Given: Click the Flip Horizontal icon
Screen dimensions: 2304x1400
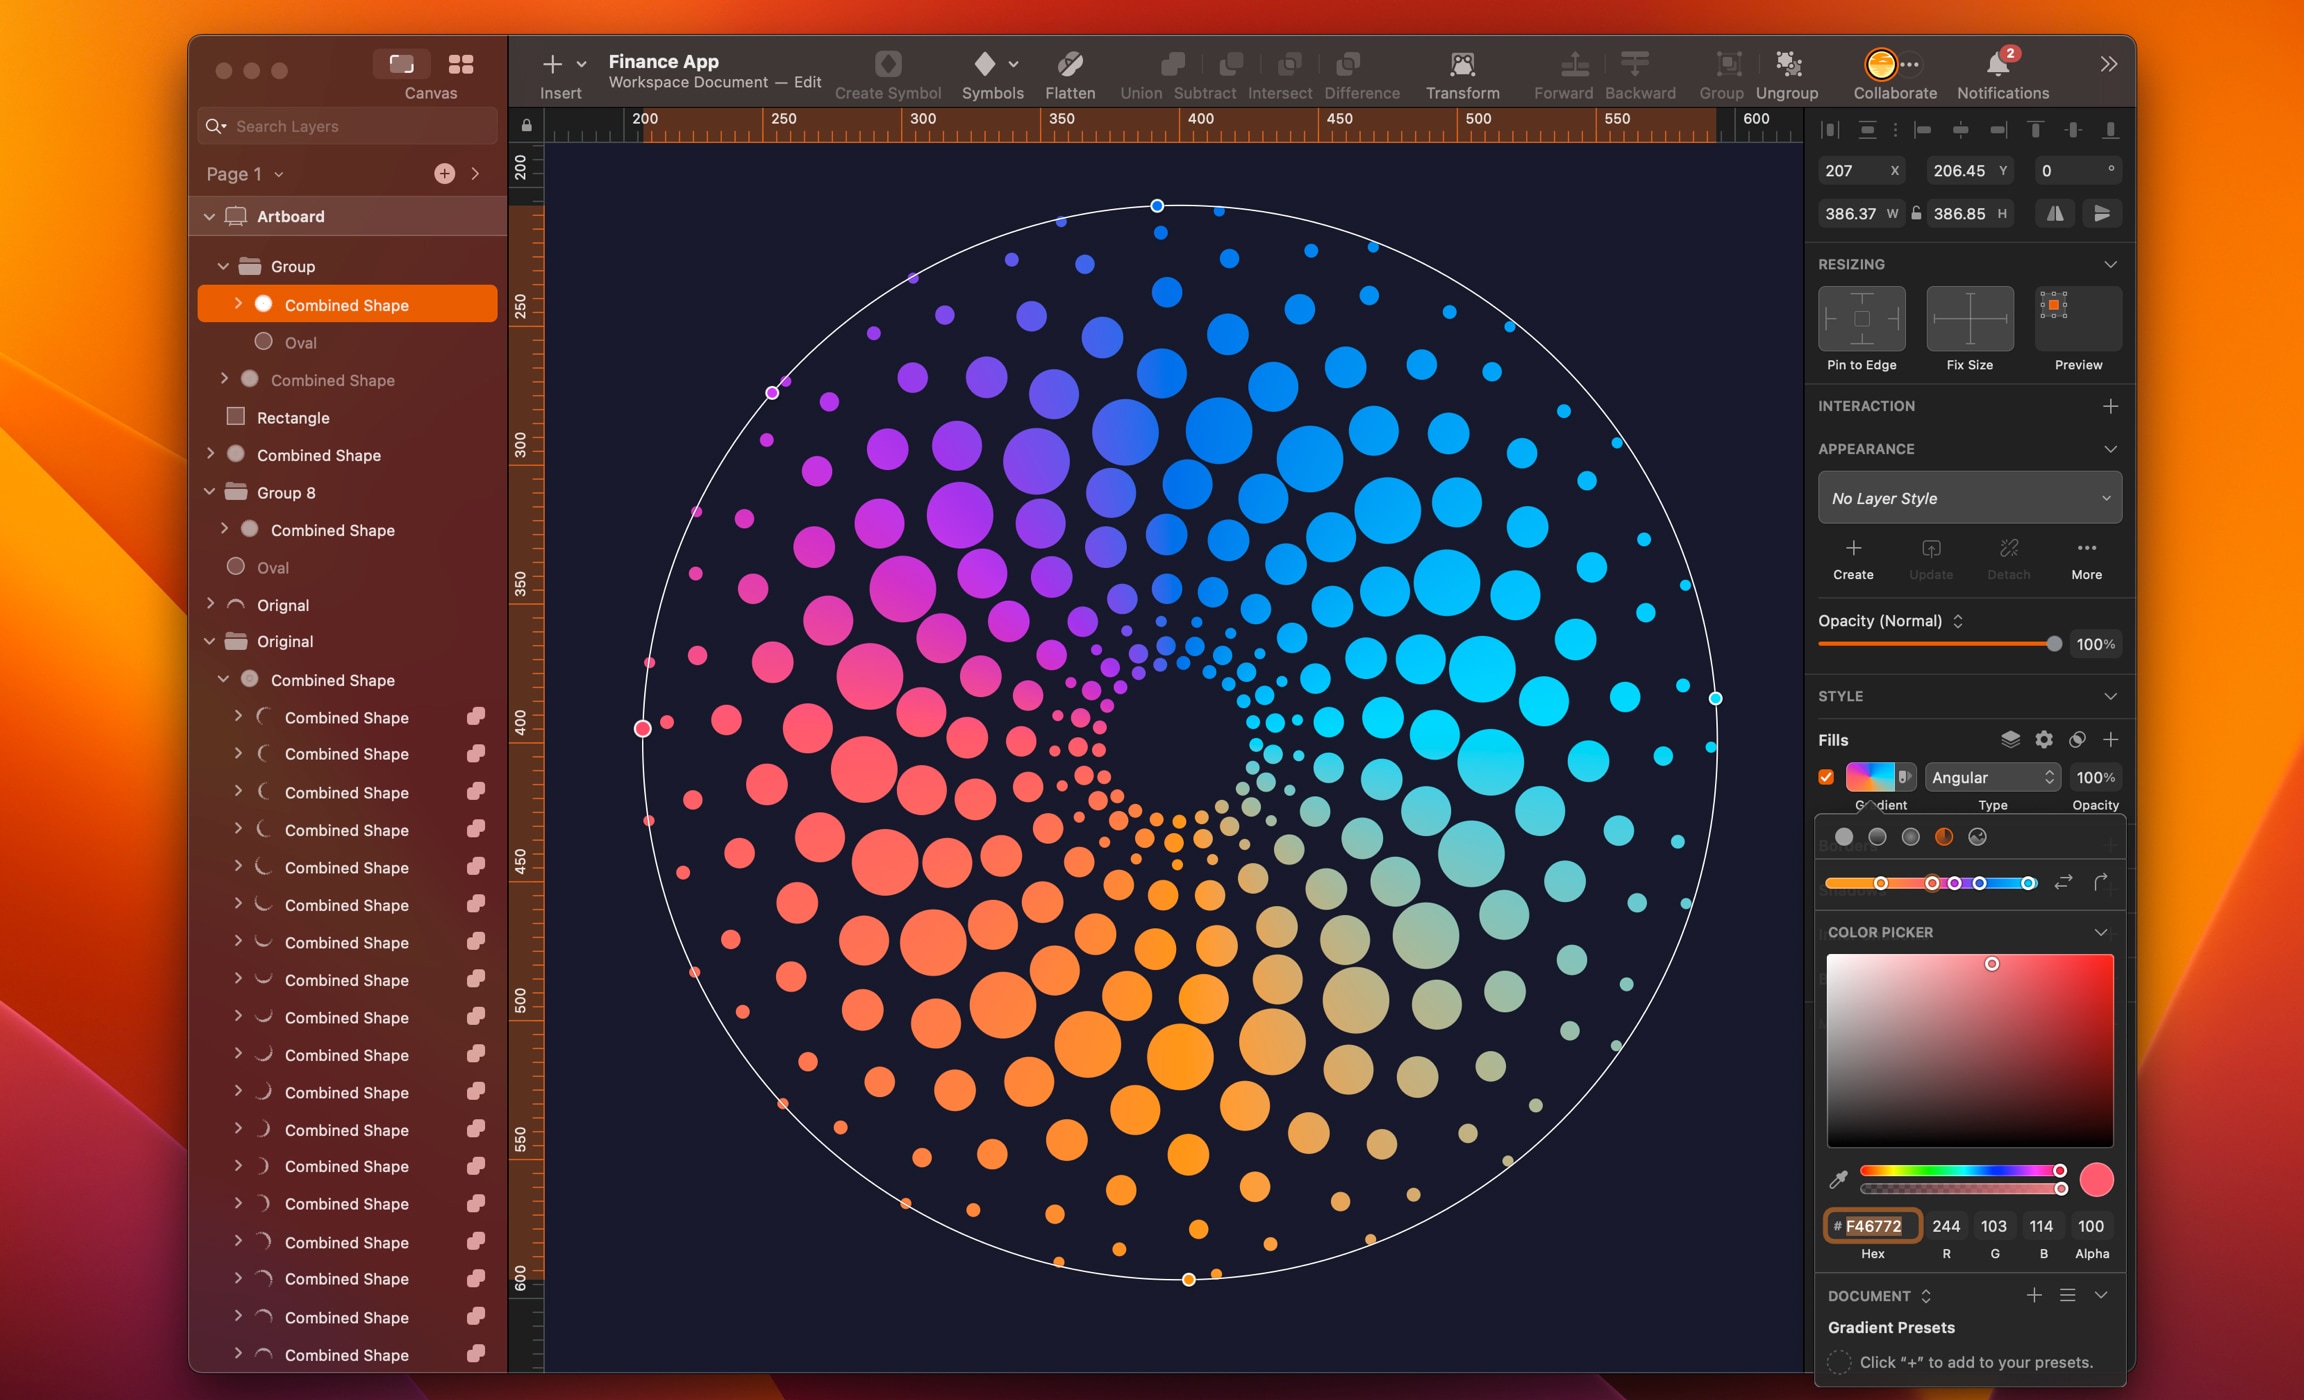Looking at the screenshot, I should (x=2055, y=213).
